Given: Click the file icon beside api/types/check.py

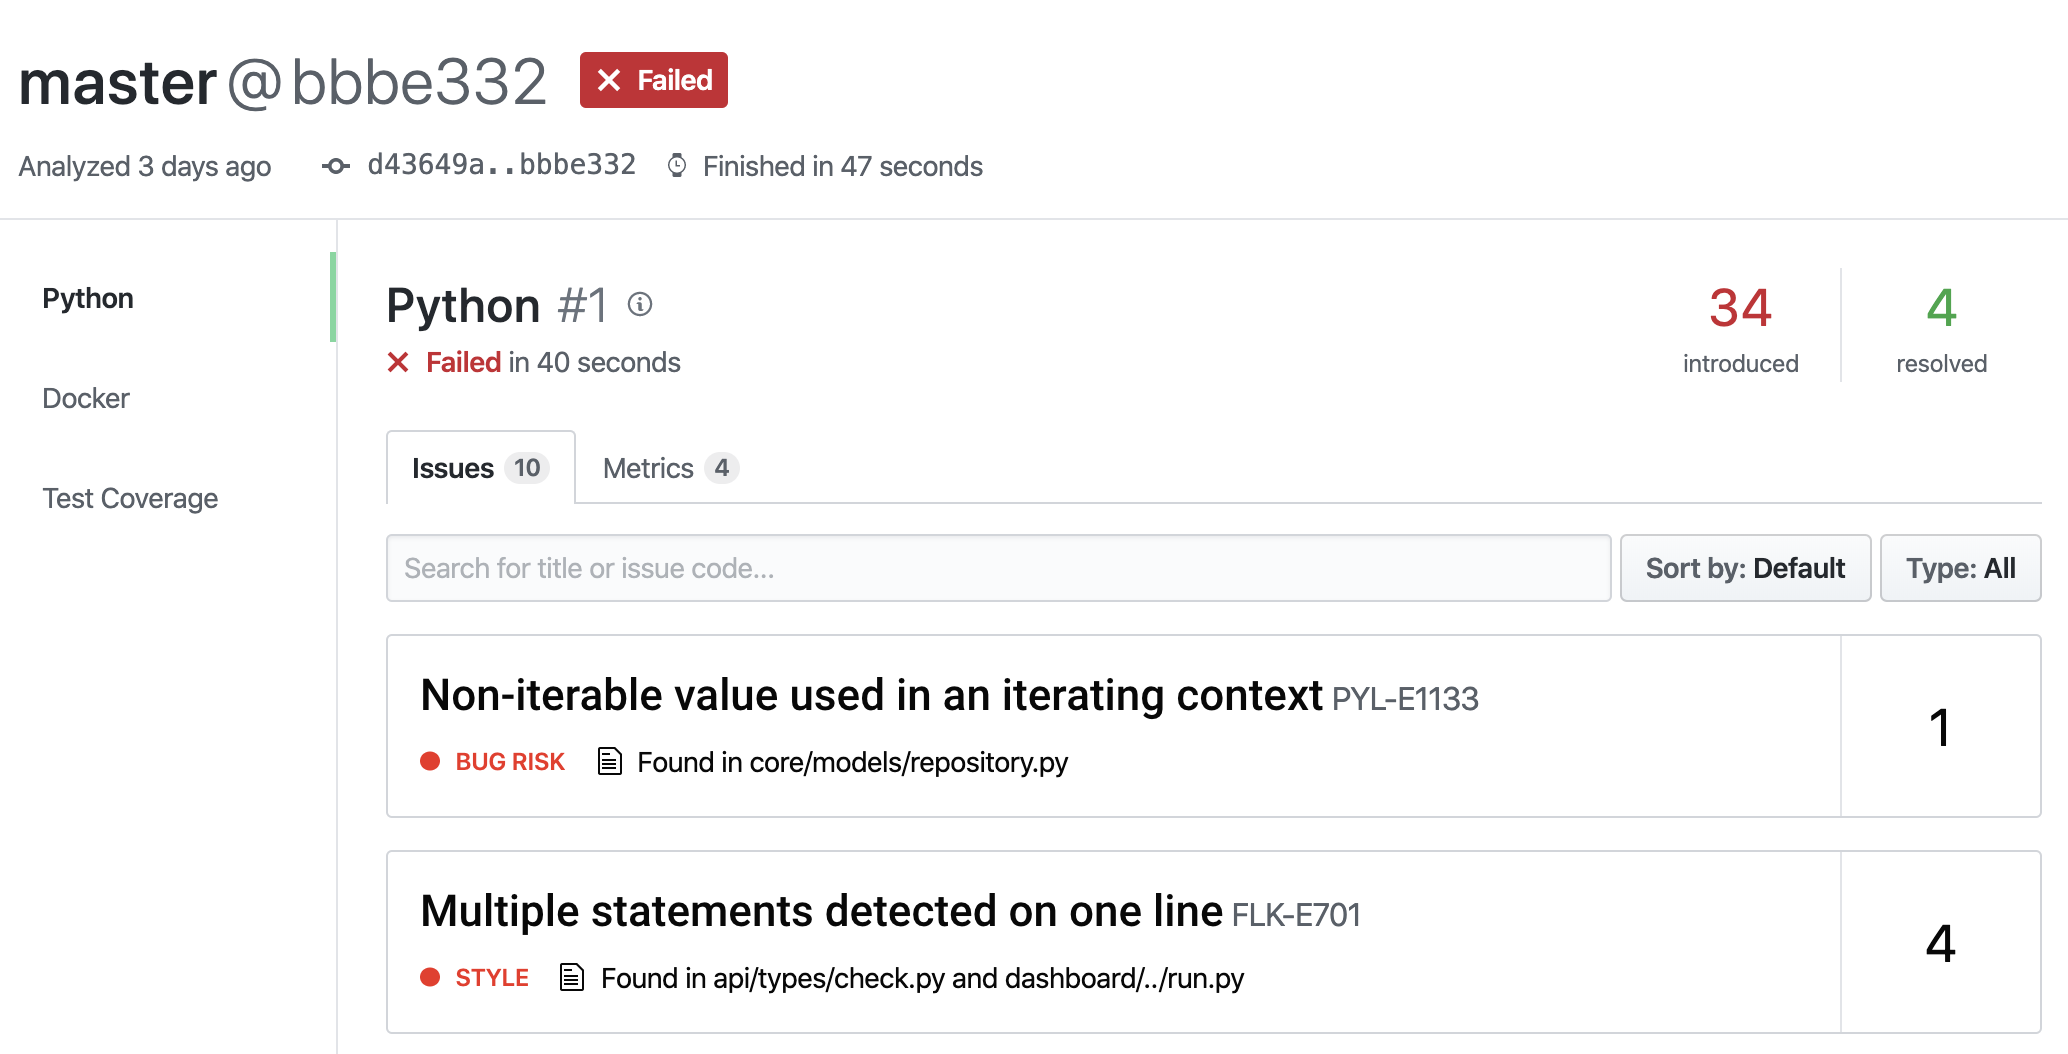Looking at the screenshot, I should click(x=572, y=977).
